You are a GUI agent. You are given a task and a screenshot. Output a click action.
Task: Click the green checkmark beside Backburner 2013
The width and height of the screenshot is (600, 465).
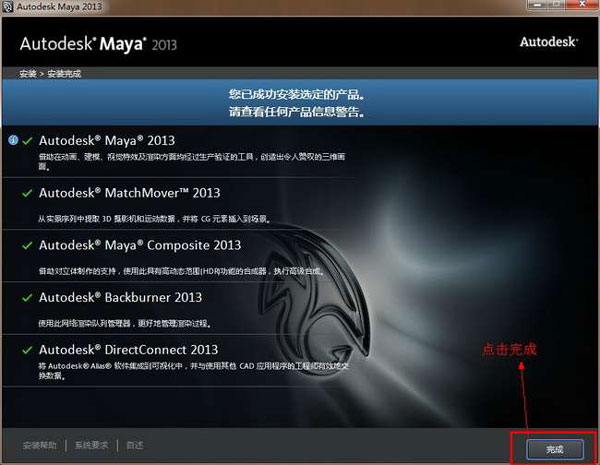point(27,297)
